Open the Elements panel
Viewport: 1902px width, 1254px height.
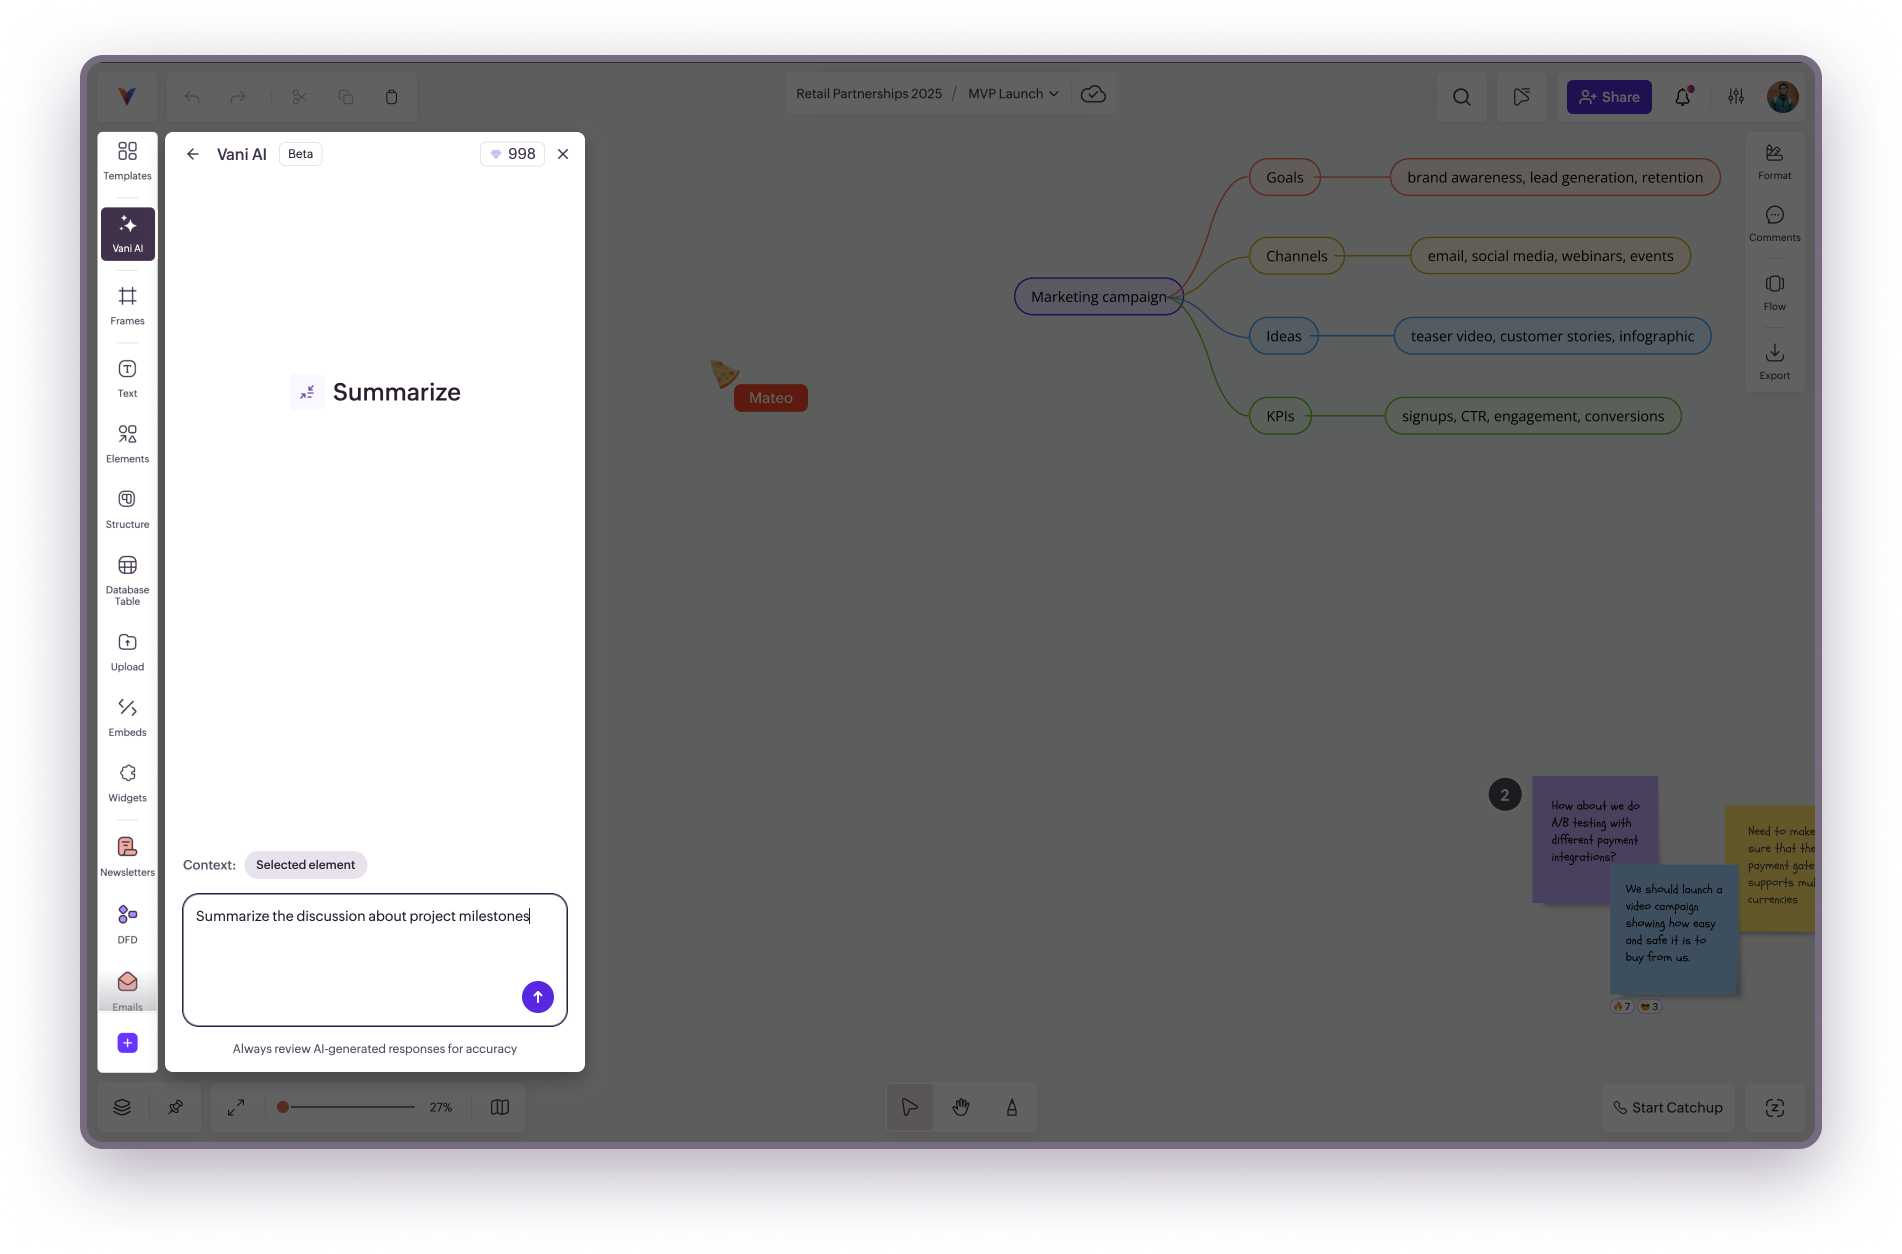pos(127,444)
